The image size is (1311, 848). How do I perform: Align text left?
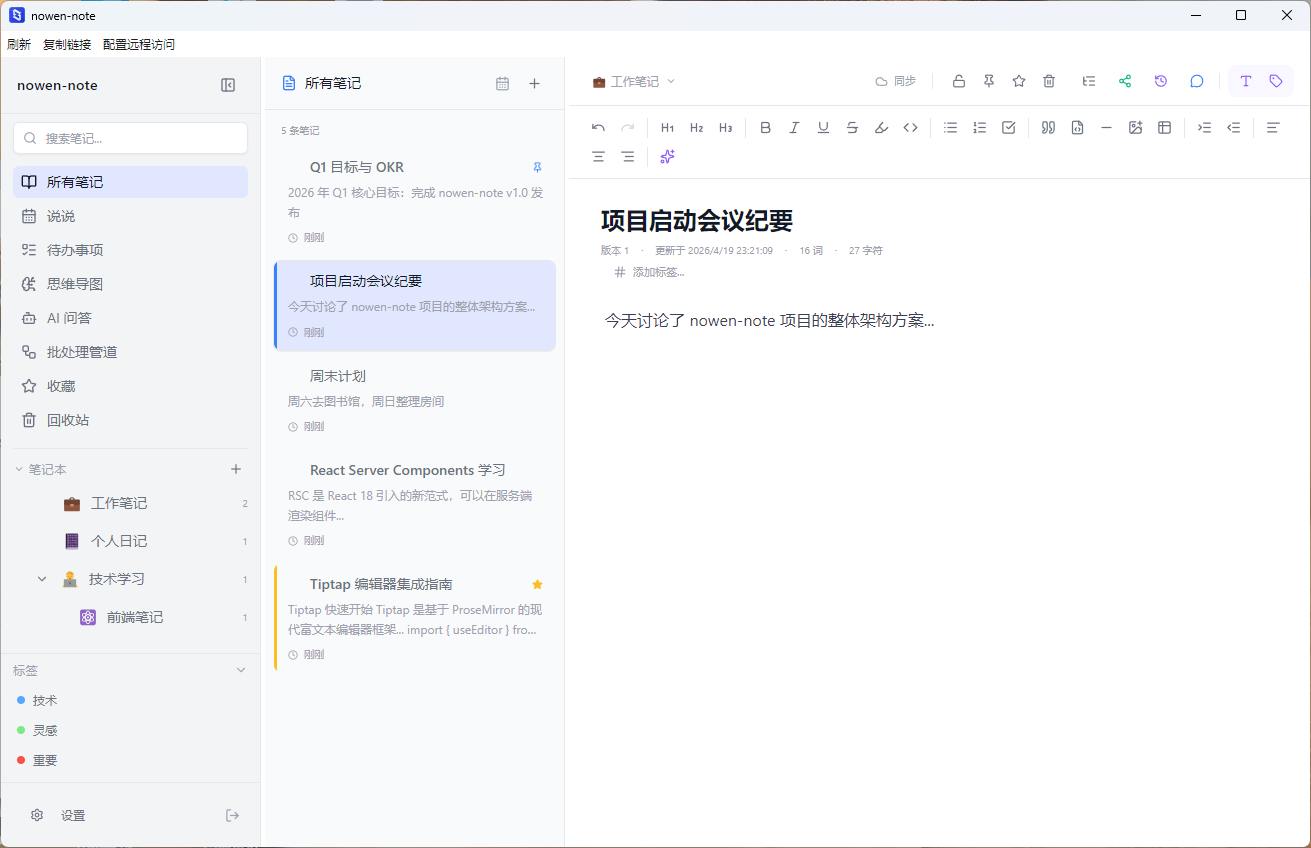(x=1273, y=128)
